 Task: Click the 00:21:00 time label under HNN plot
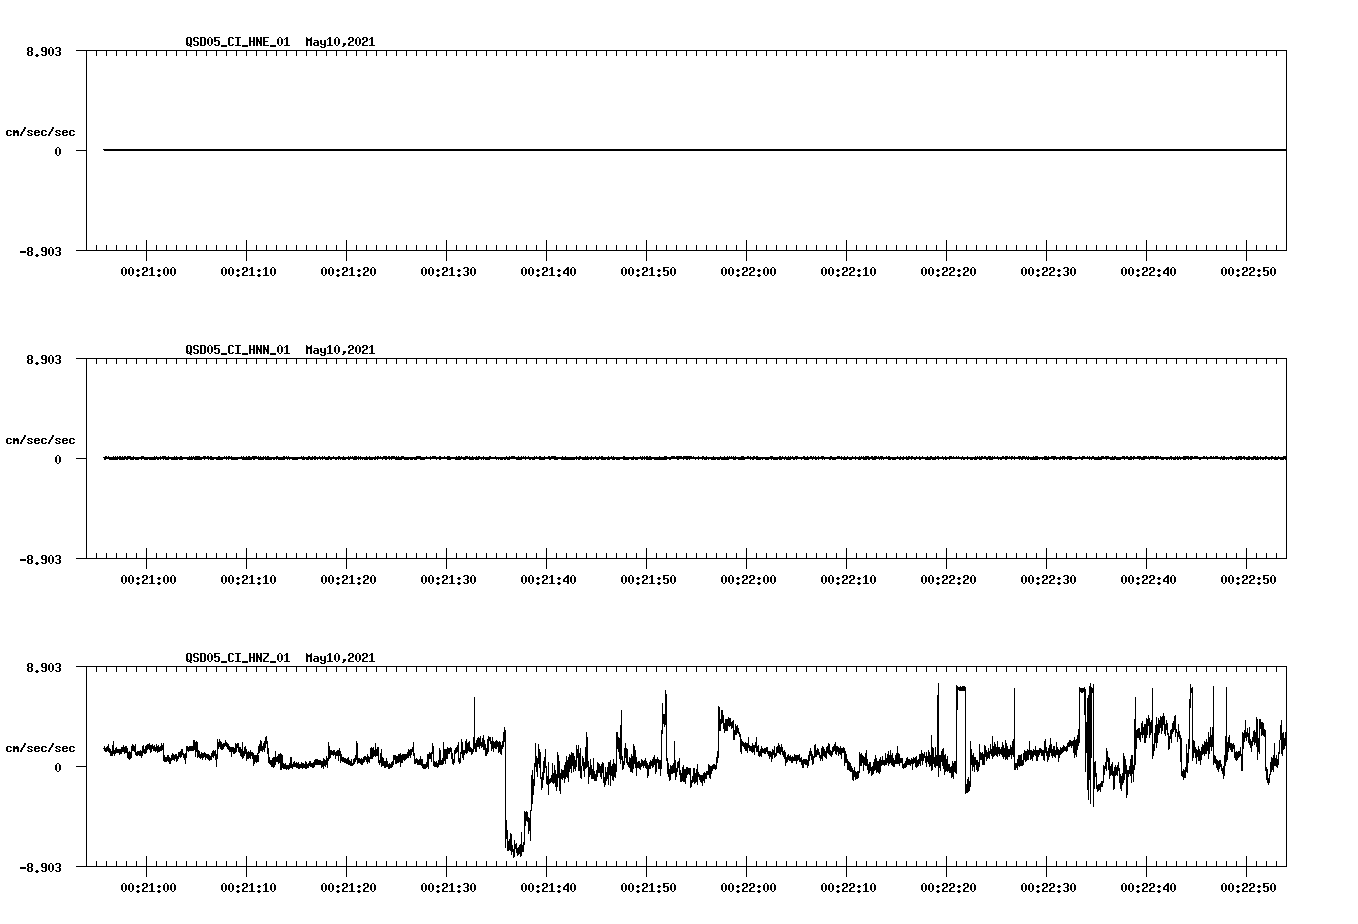[148, 580]
